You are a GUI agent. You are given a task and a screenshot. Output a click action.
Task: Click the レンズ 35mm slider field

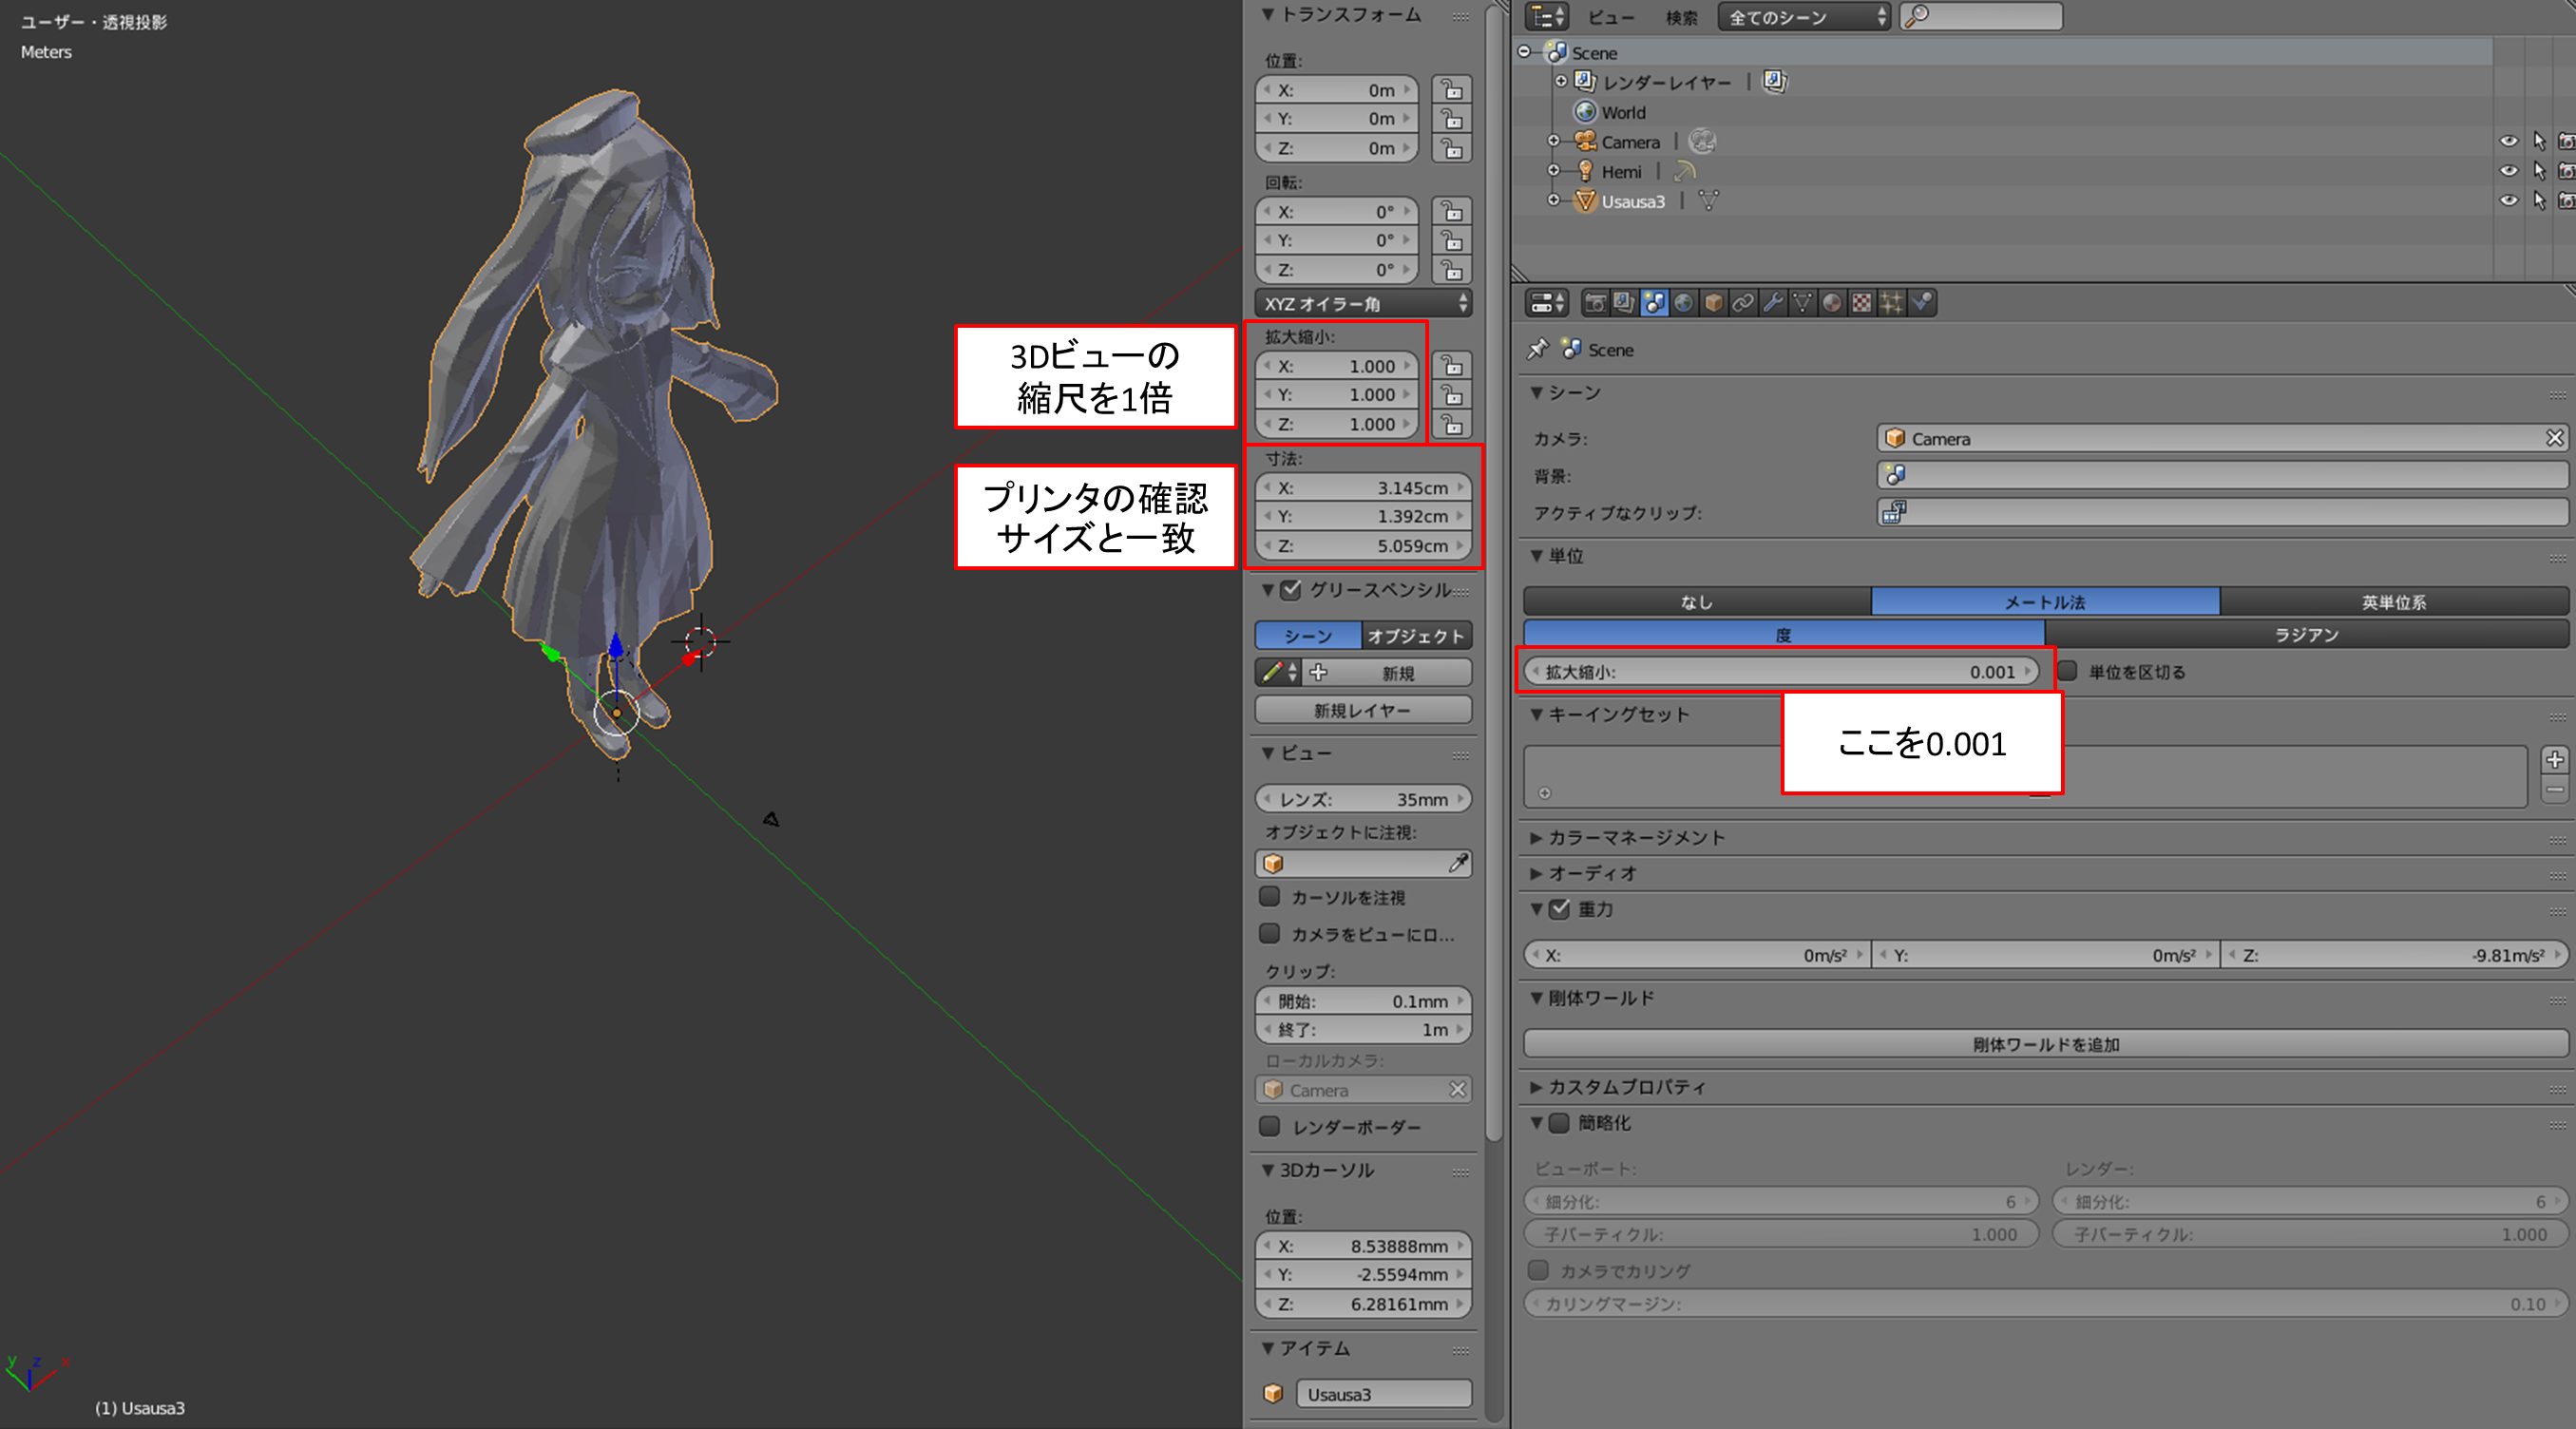pos(1363,799)
